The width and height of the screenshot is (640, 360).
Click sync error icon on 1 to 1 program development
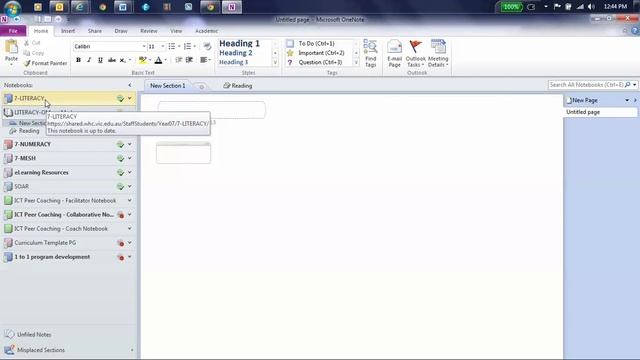pos(121,257)
